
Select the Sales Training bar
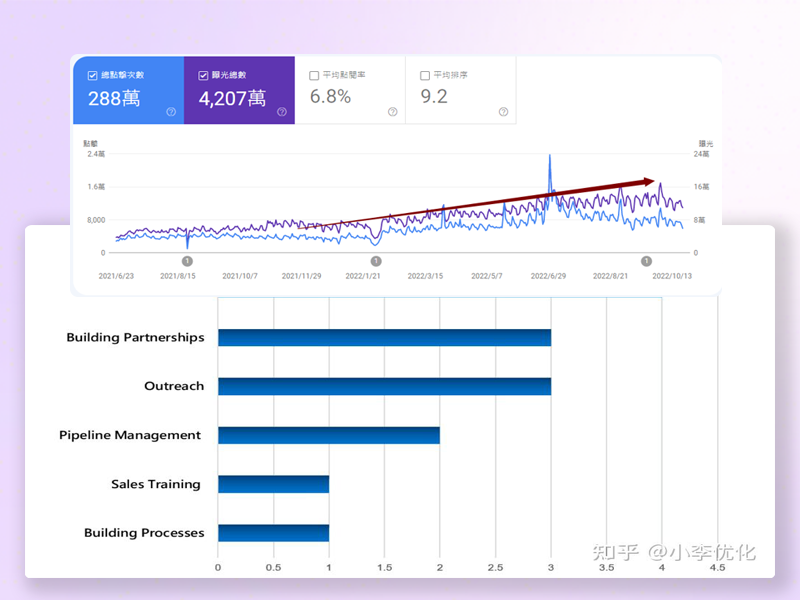coord(273,484)
